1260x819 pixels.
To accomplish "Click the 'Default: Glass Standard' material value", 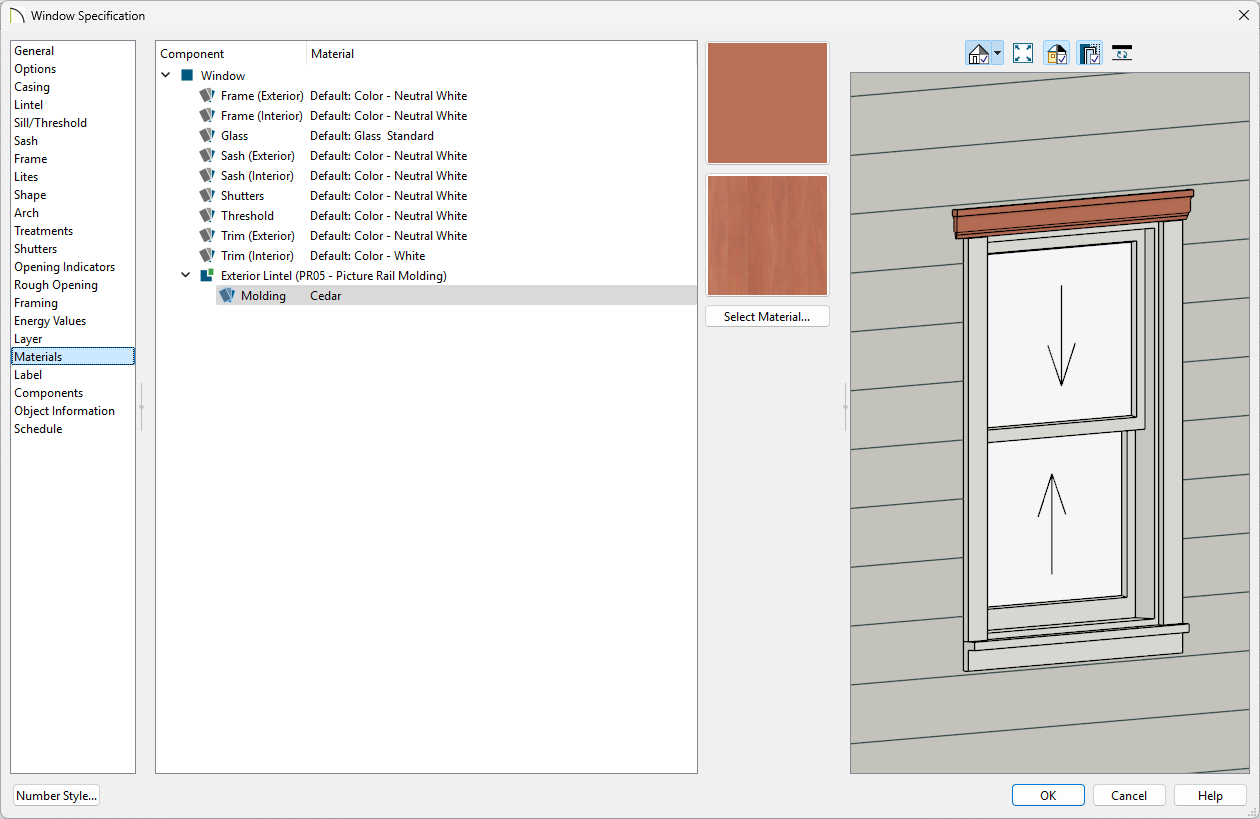I will click(372, 136).
